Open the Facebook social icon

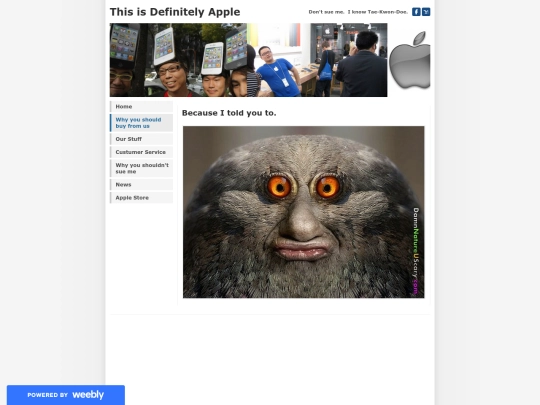pyautogui.click(x=416, y=12)
